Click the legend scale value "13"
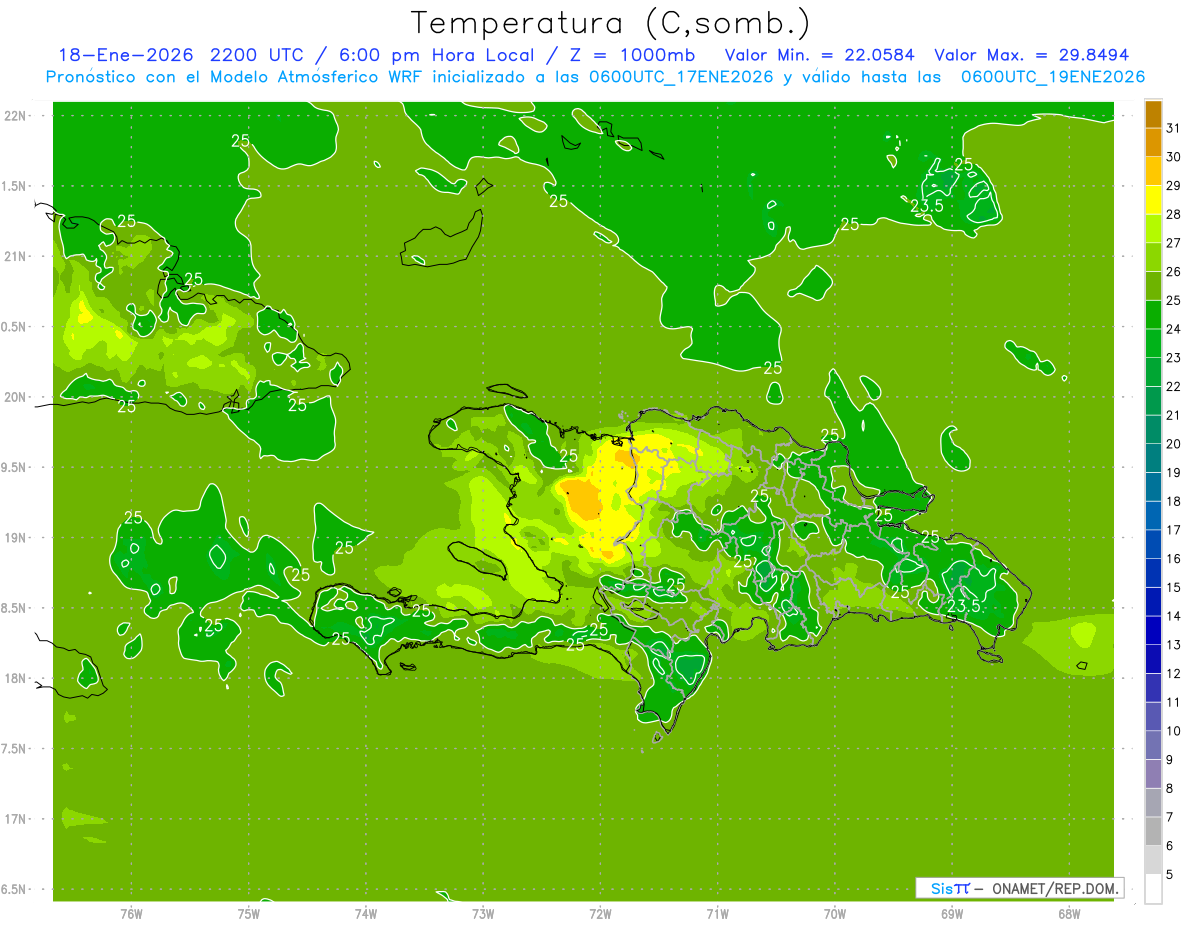Viewport: 1200px width, 927px height. point(1174,645)
